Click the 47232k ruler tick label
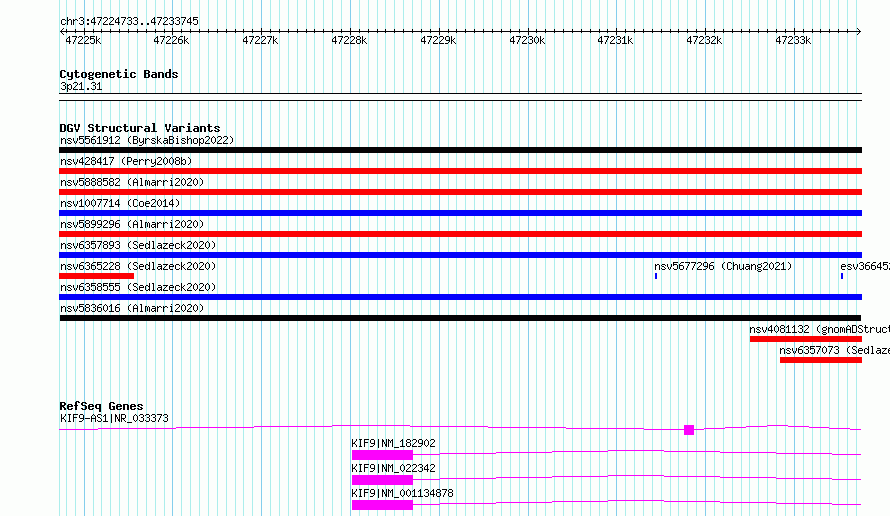 [x=704, y=40]
